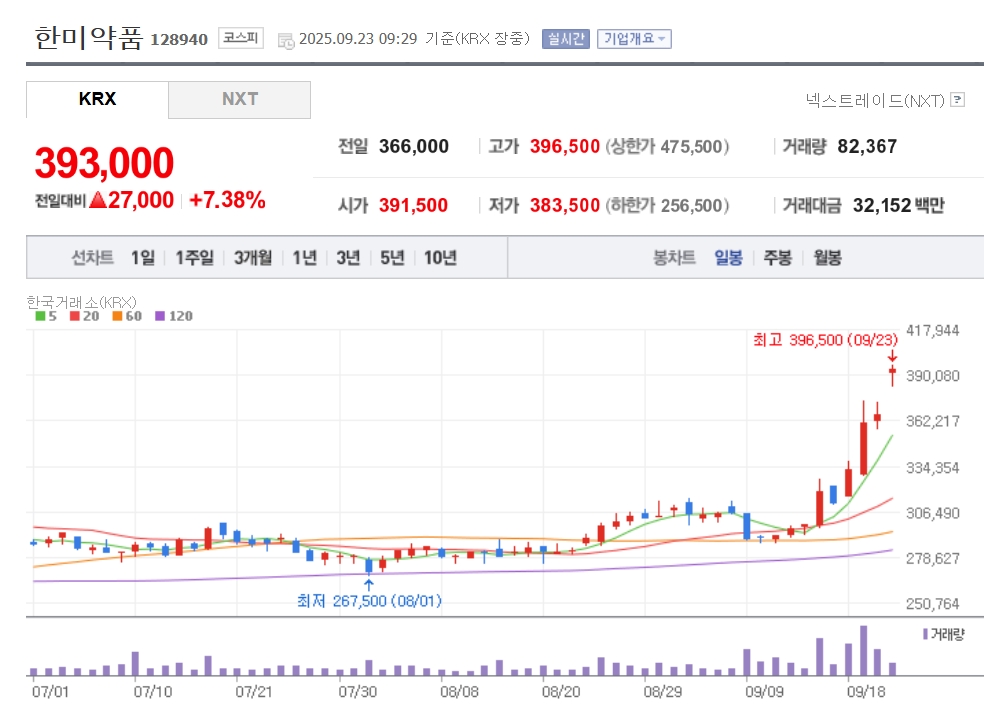Click the 저가 value 383,500

[565, 205]
